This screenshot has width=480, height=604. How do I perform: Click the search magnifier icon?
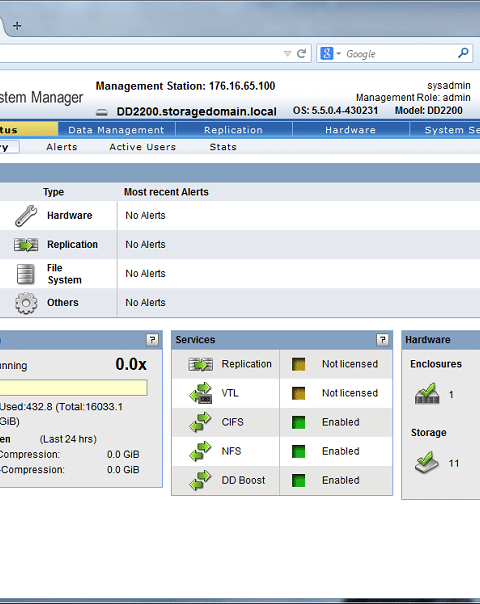(x=463, y=53)
